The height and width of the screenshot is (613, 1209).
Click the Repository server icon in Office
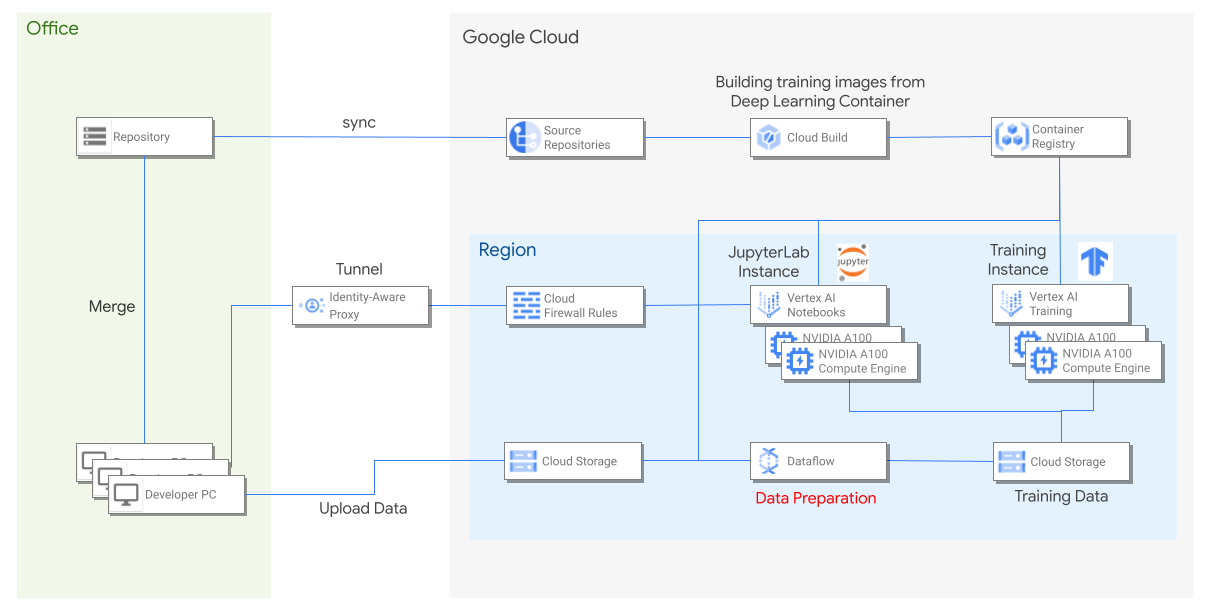96,137
